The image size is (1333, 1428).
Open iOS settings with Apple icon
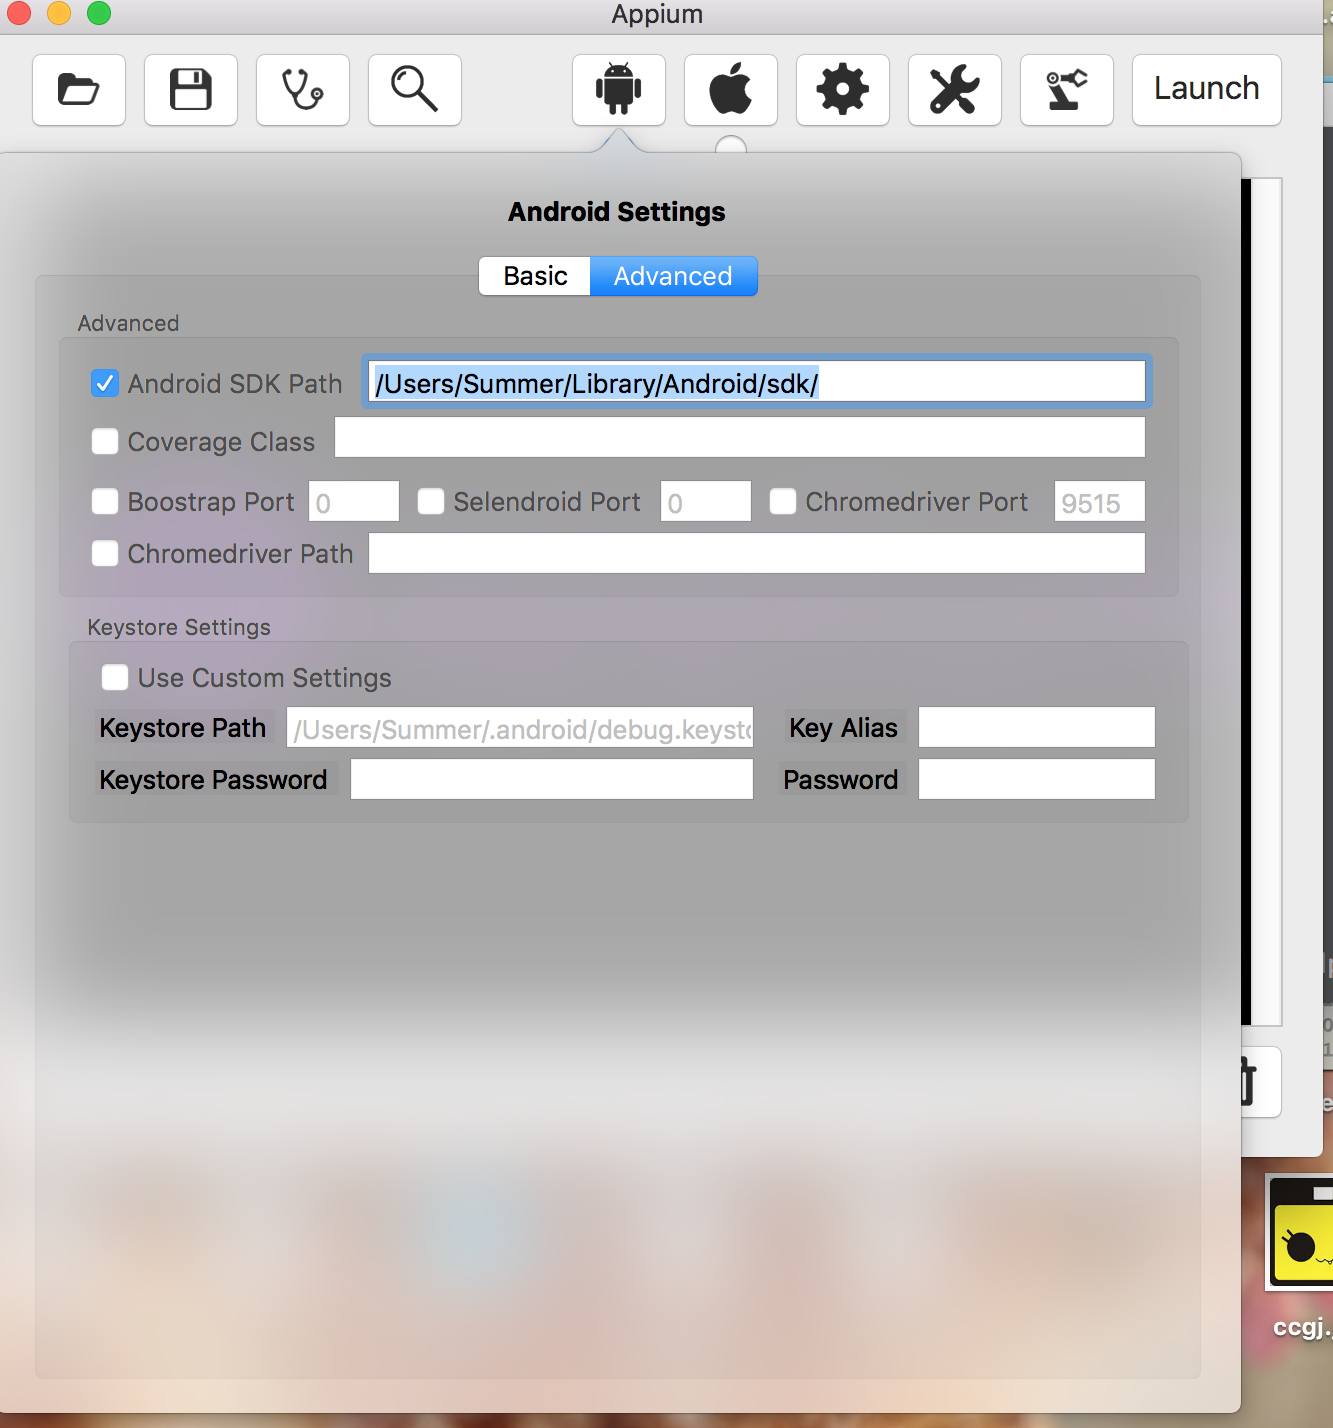point(730,90)
